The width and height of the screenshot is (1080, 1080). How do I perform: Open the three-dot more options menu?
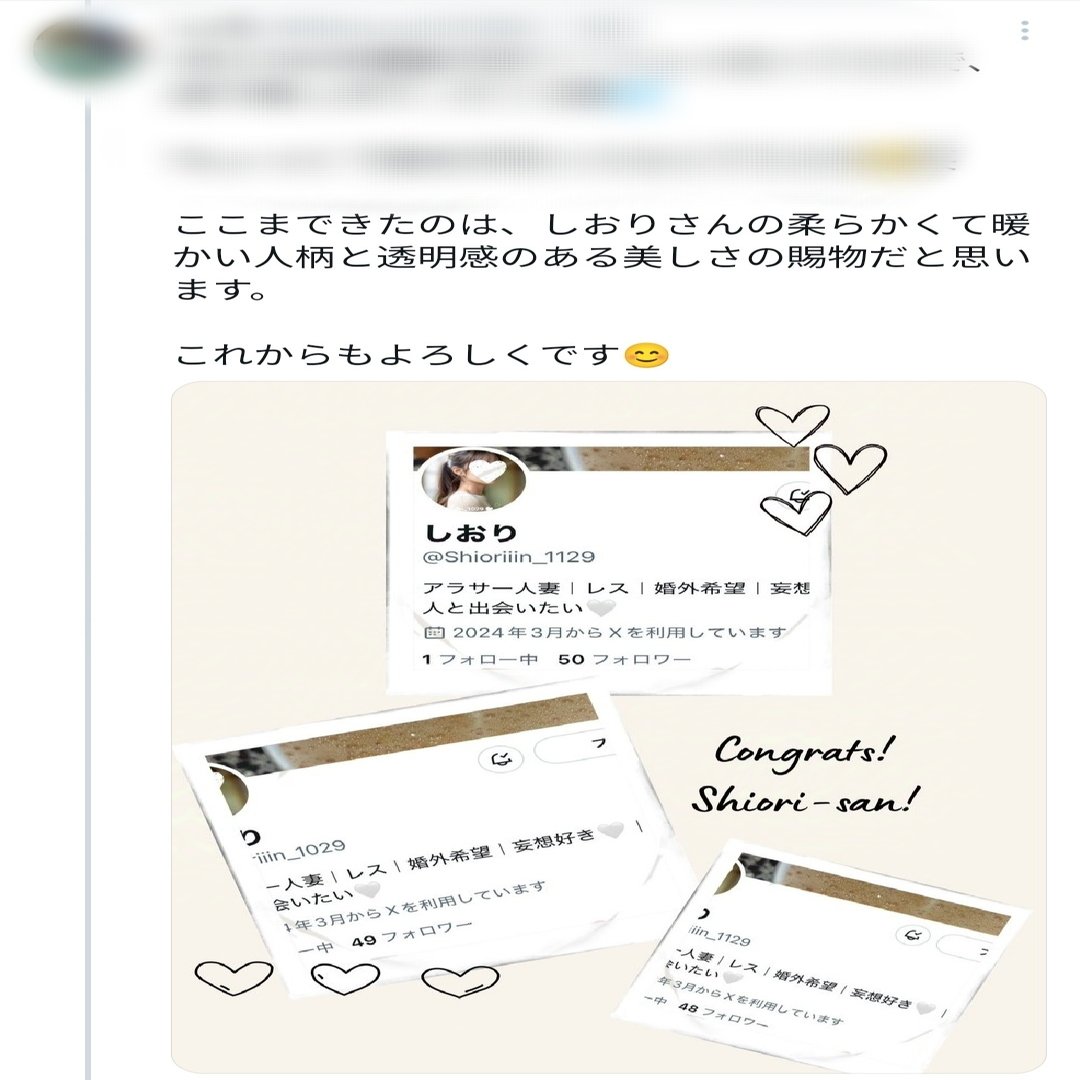pyautogui.click(x=1025, y=30)
